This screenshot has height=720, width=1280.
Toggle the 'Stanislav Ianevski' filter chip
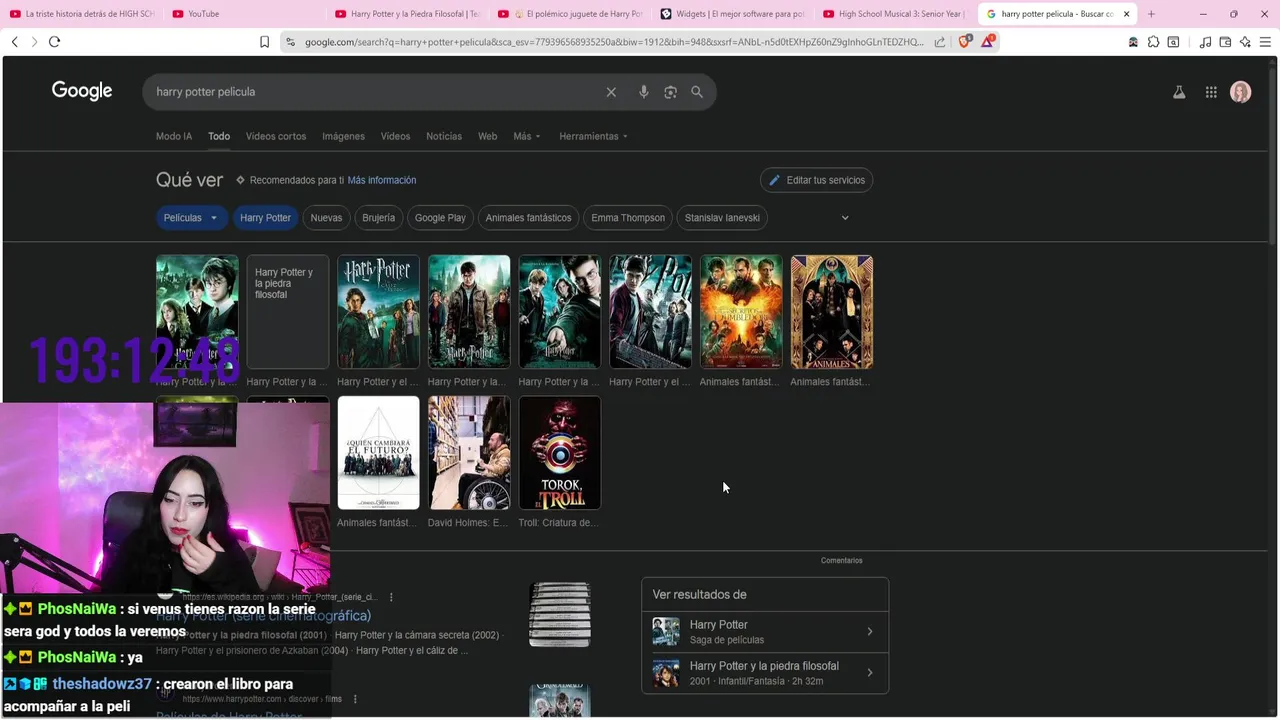[x=722, y=218]
